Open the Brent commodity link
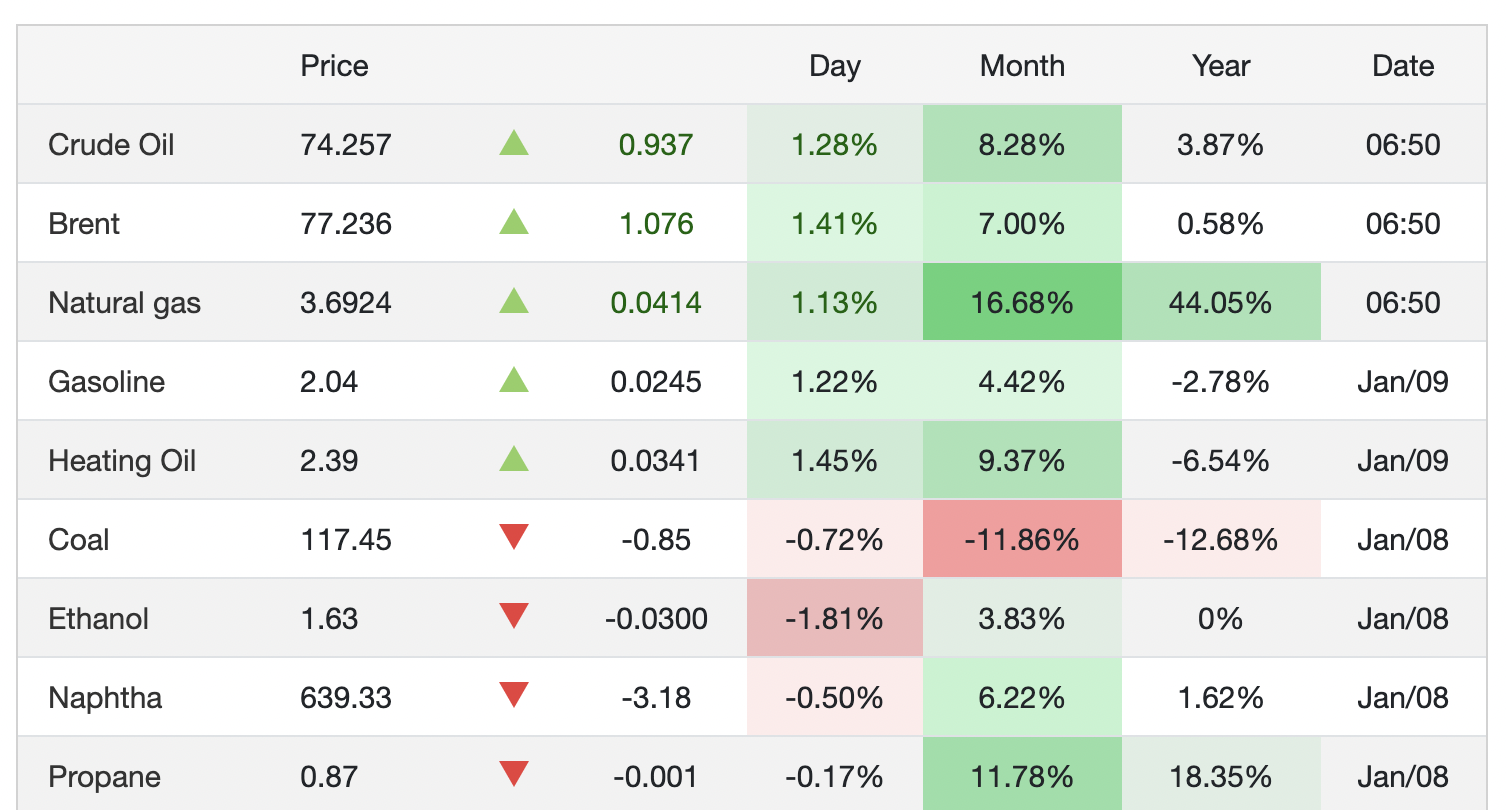Image resolution: width=1506 pixels, height=810 pixels. click(x=84, y=224)
